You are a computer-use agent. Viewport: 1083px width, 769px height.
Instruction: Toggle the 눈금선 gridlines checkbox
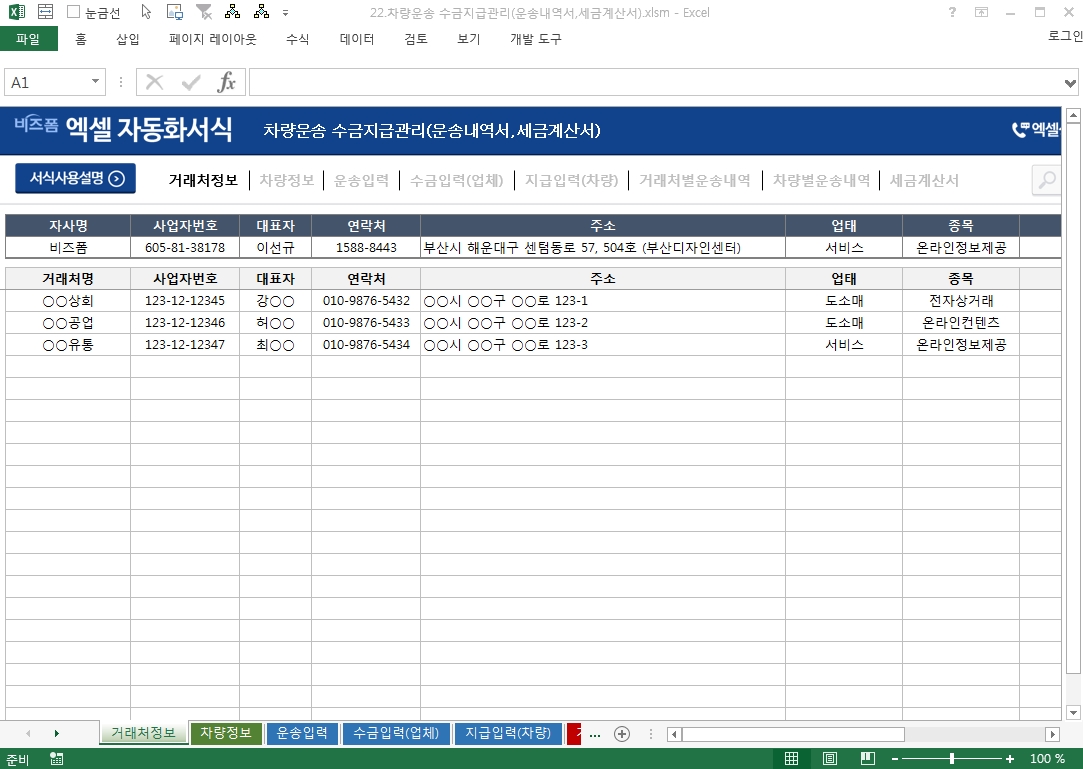coord(74,12)
